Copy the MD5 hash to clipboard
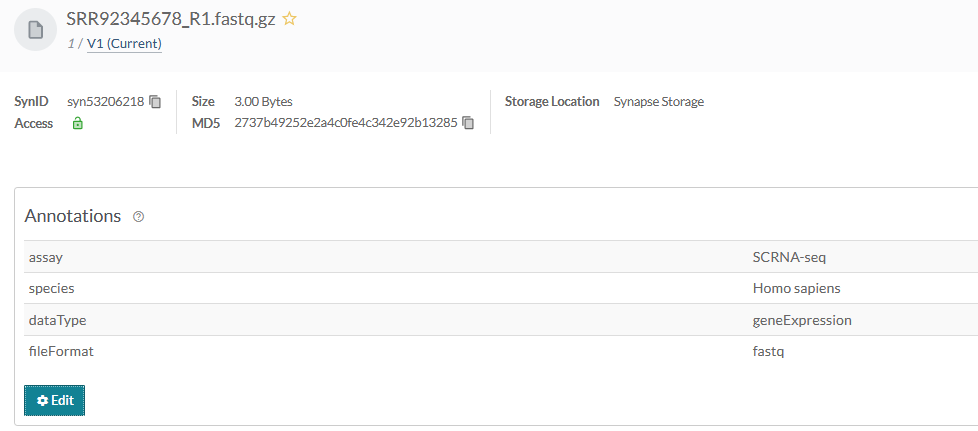 pos(468,123)
